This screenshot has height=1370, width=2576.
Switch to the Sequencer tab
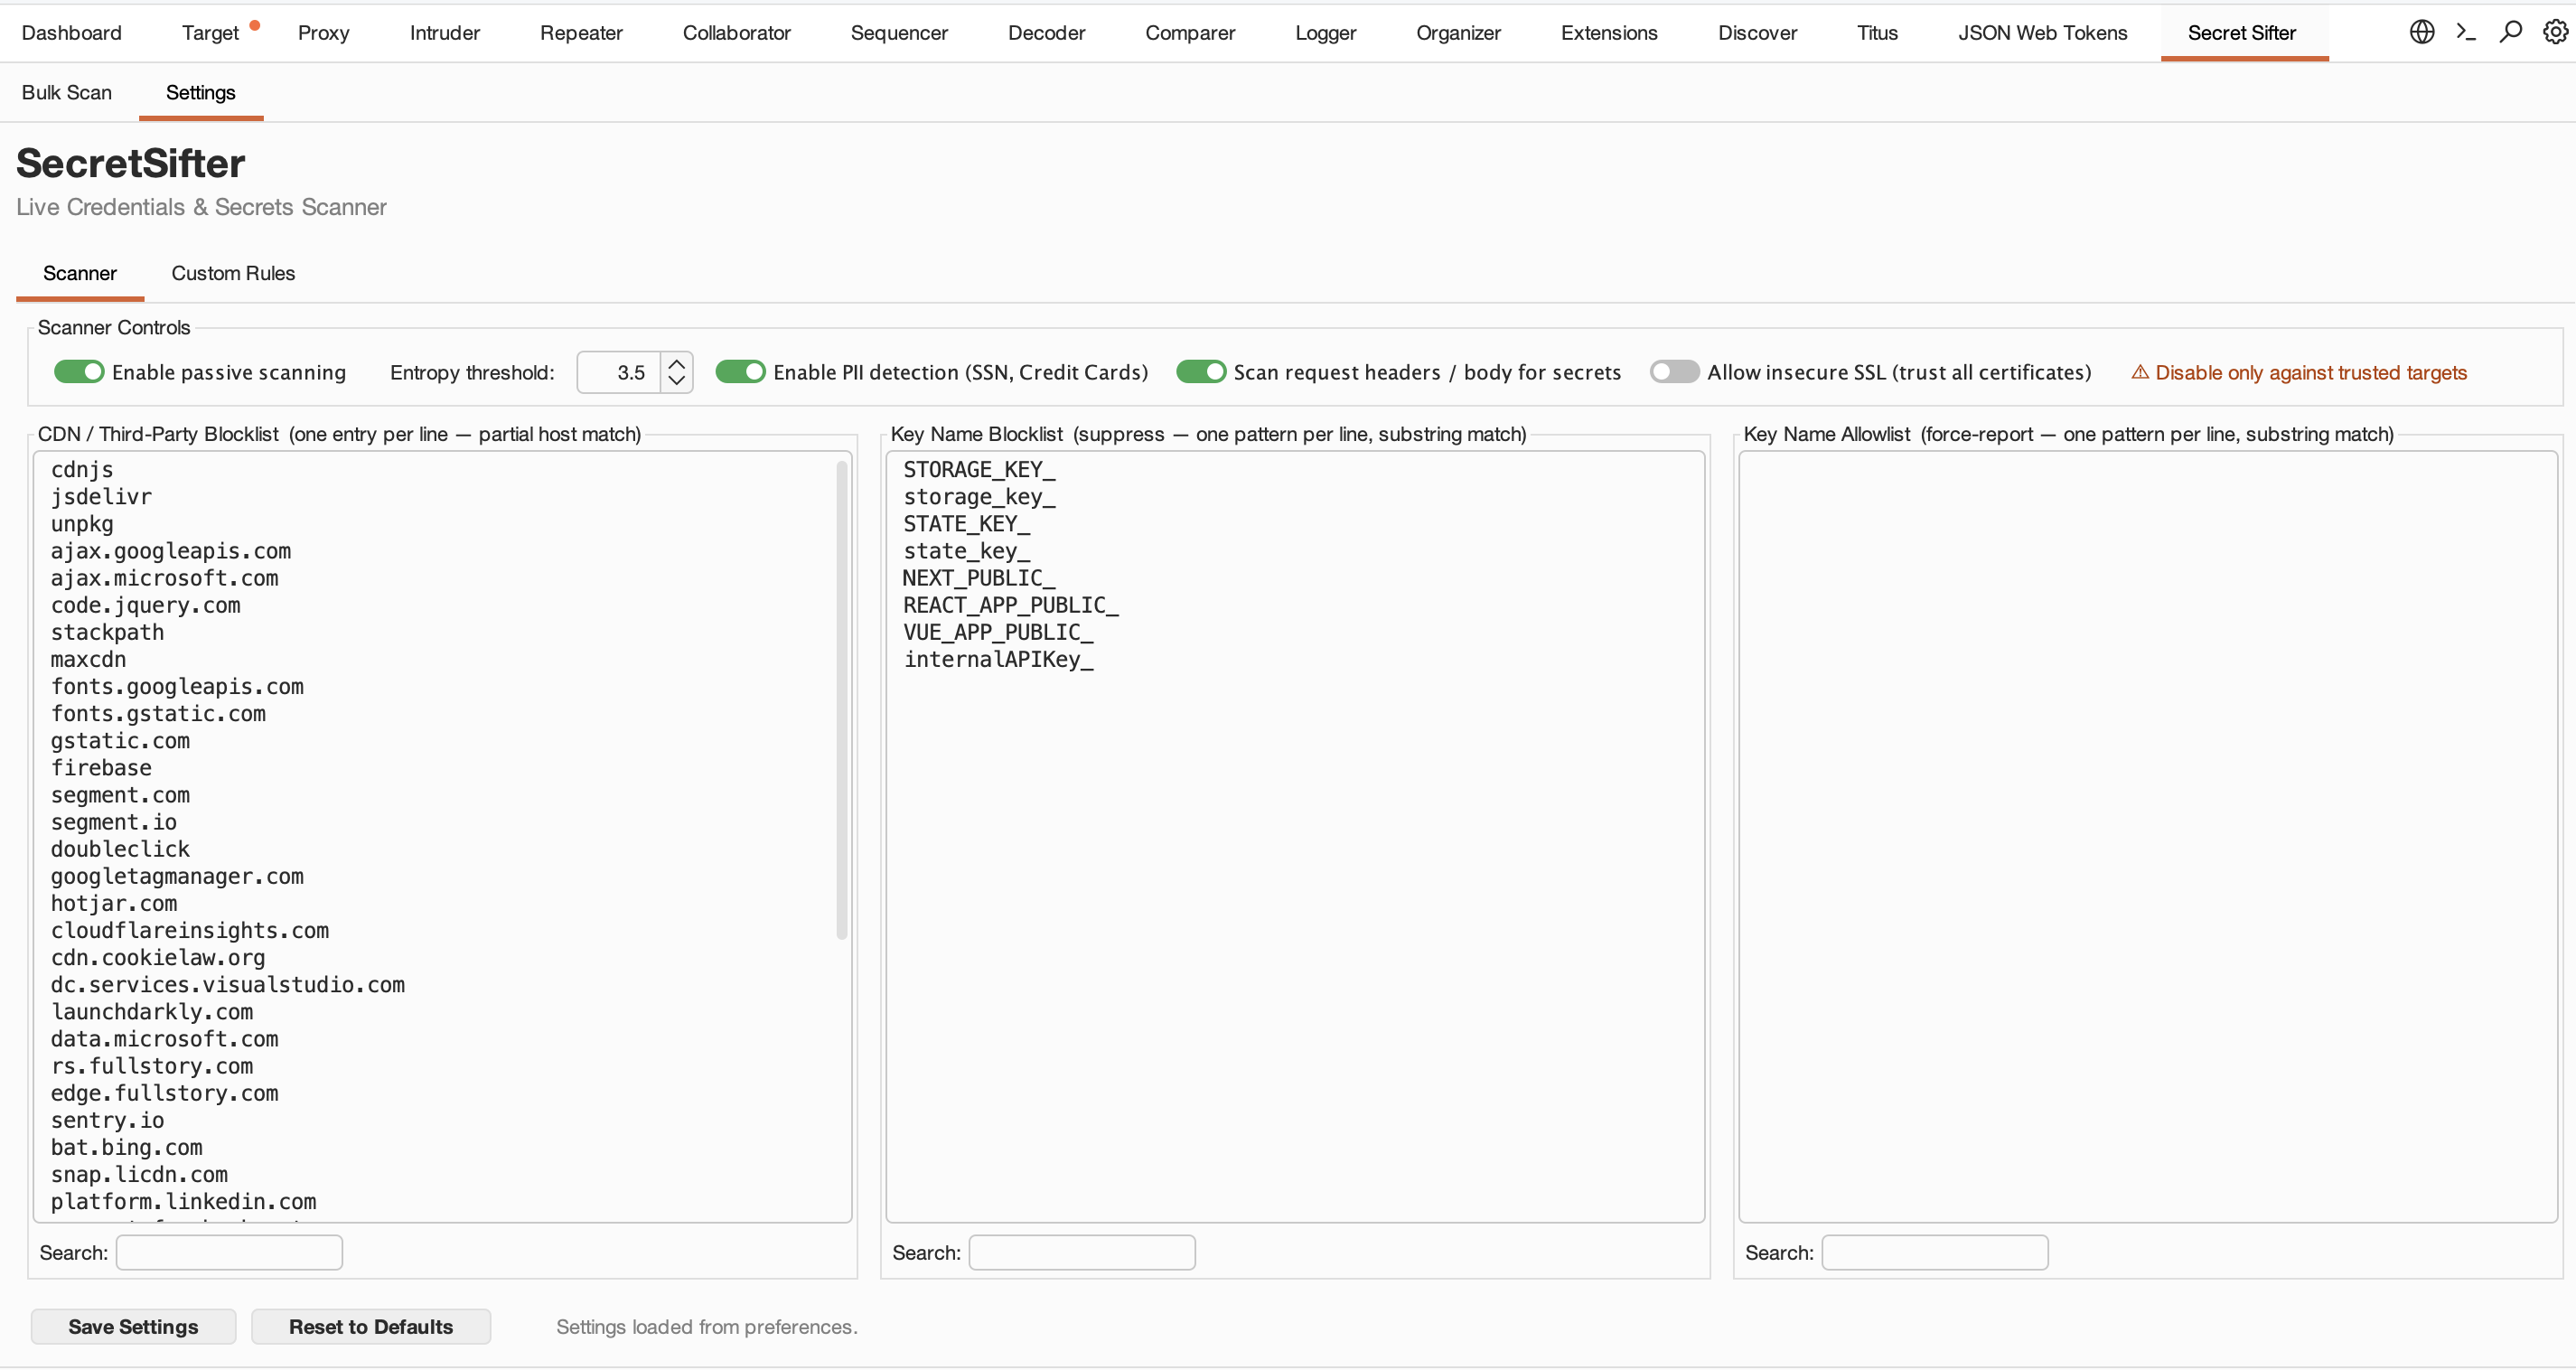tap(899, 32)
